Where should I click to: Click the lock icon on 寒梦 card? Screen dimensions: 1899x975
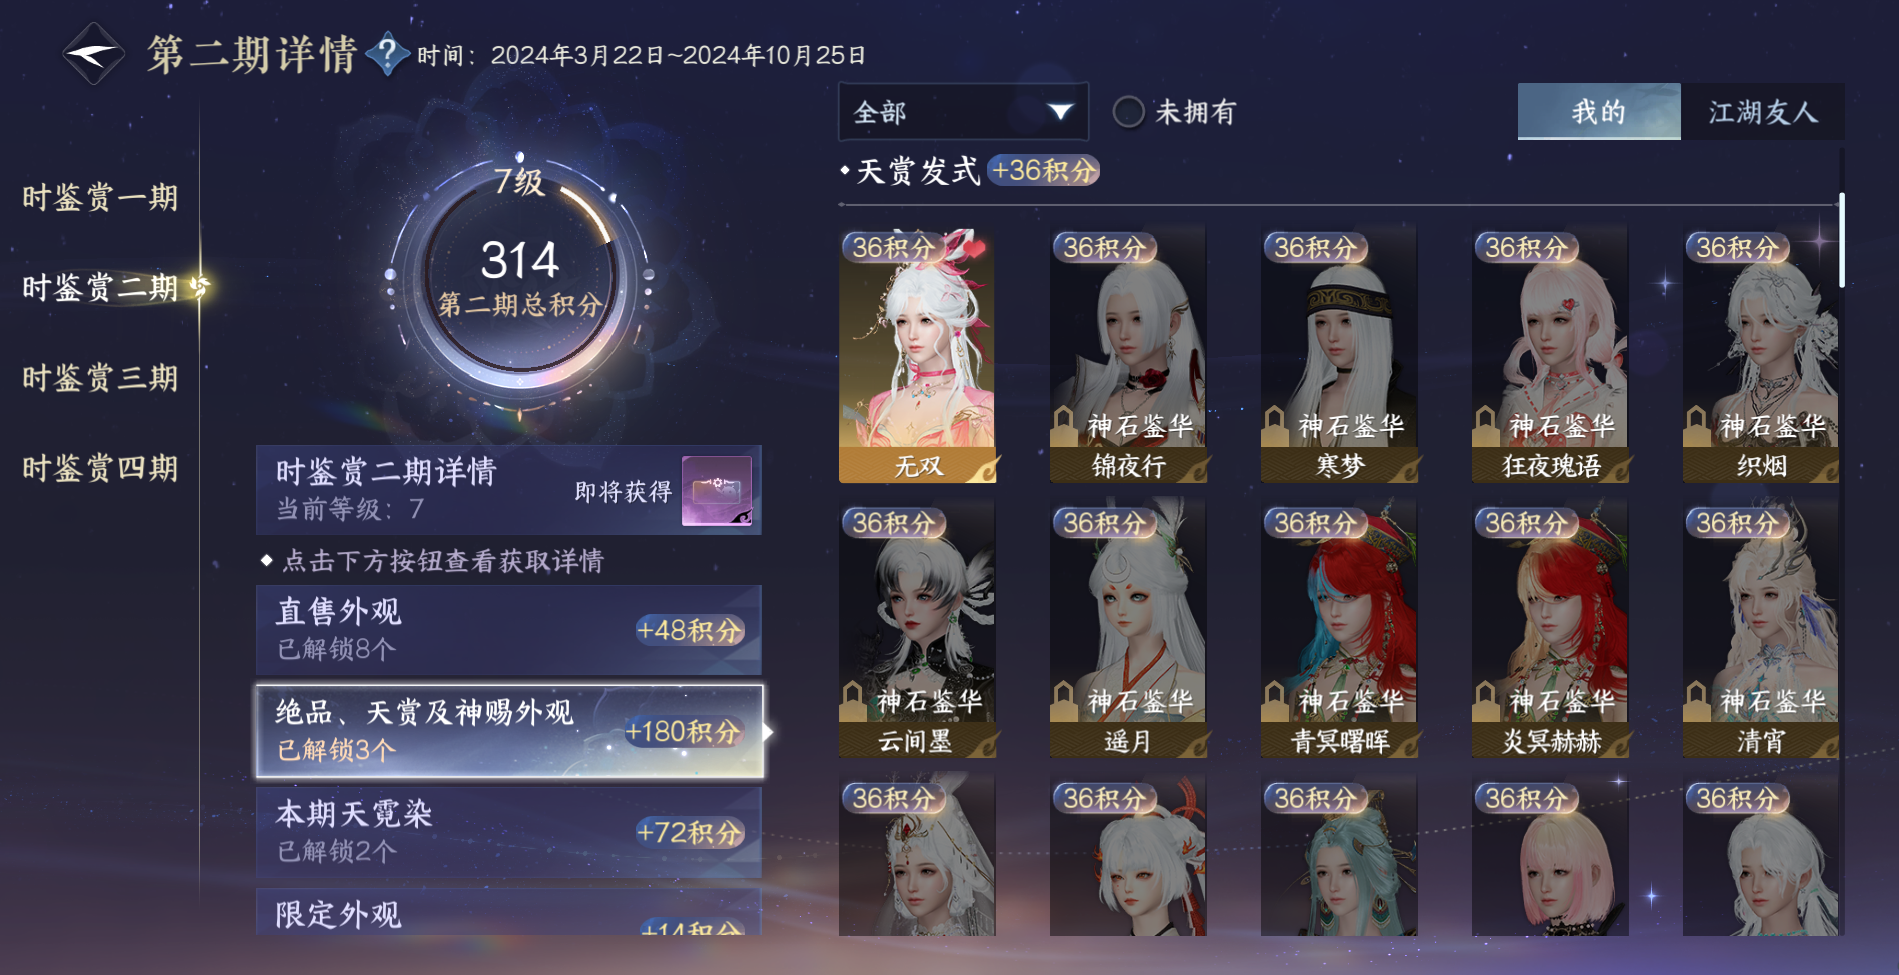[x=1275, y=425]
